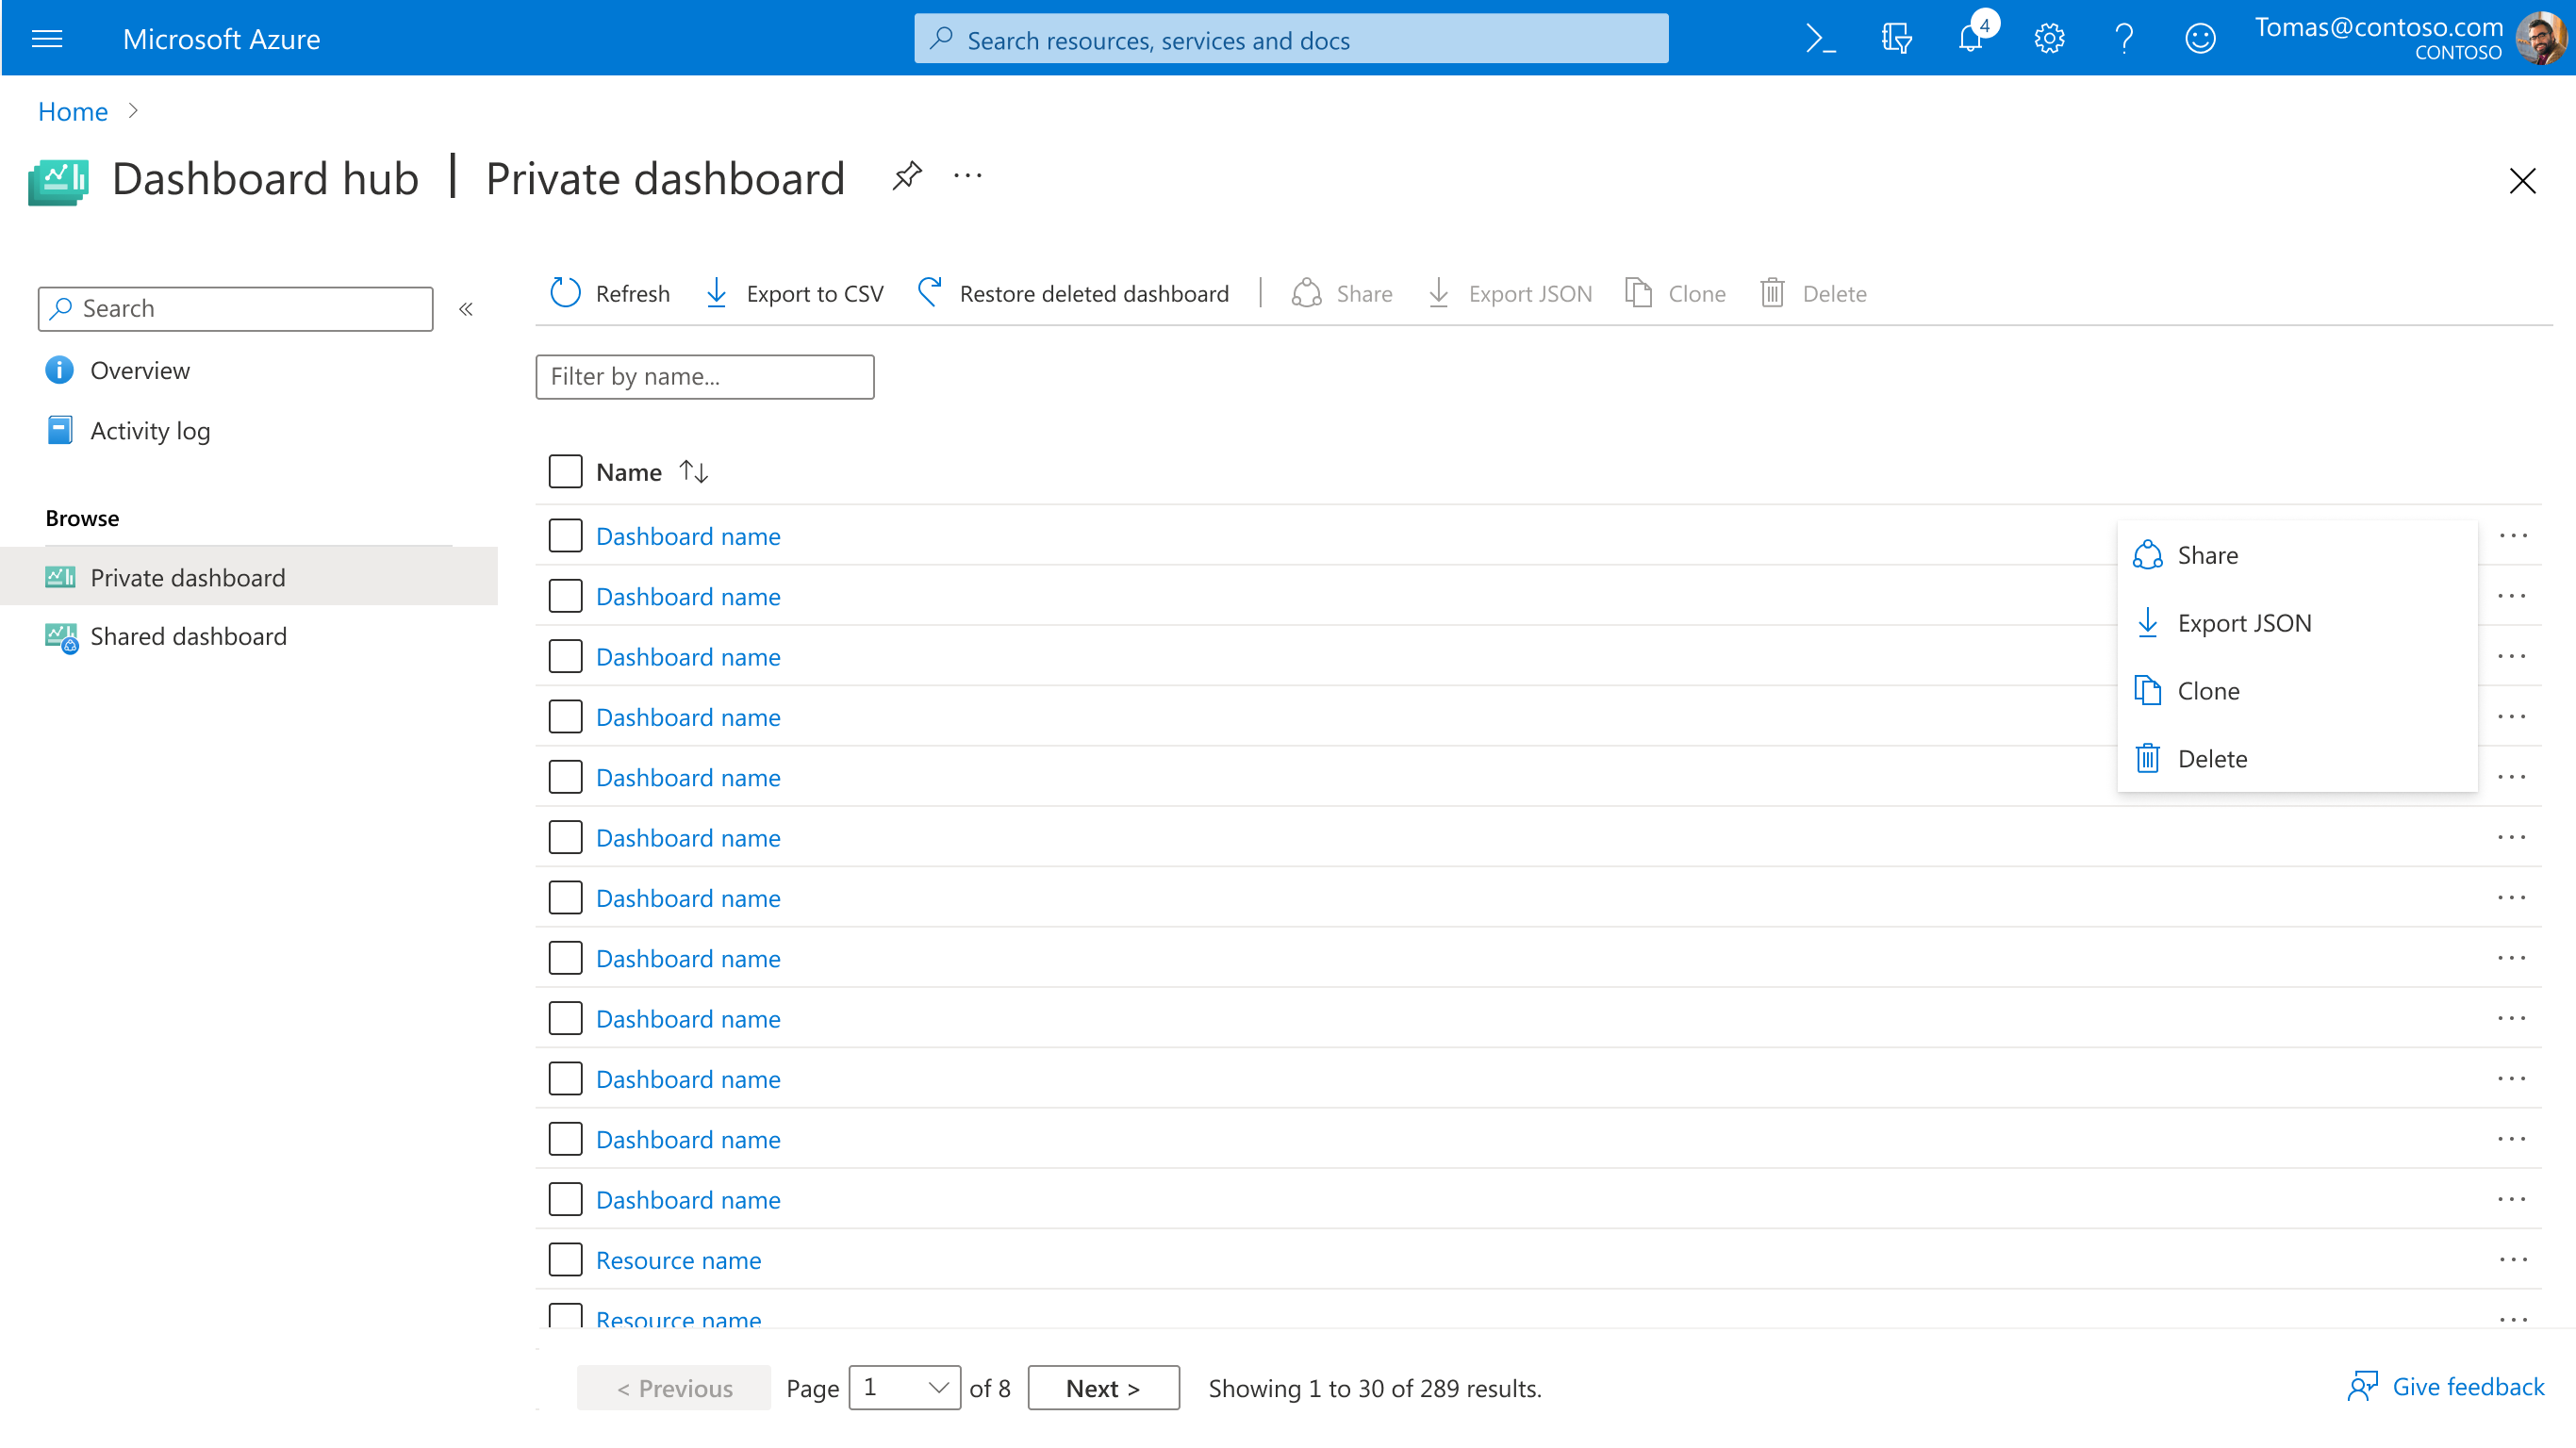
Task: Open the hamburger portal menu
Action: tap(47, 38)
